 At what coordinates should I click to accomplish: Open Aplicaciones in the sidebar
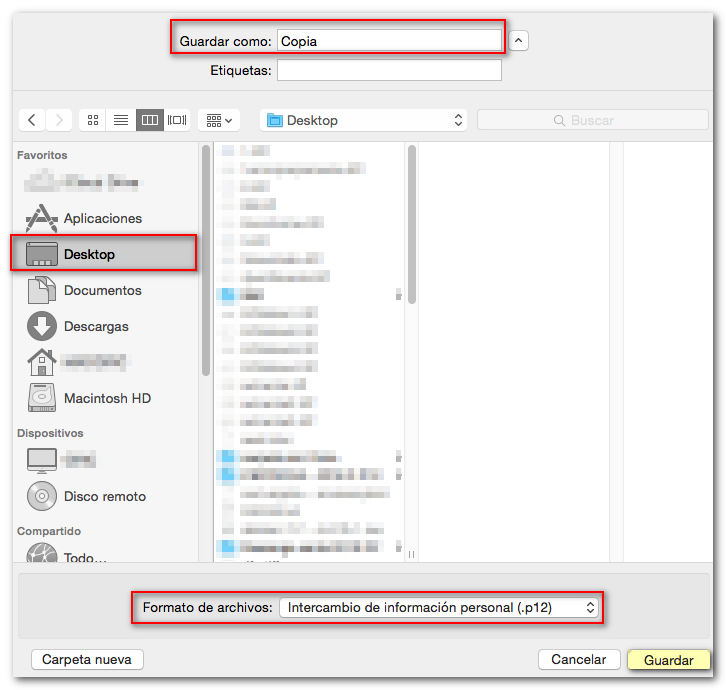point(102,218)
